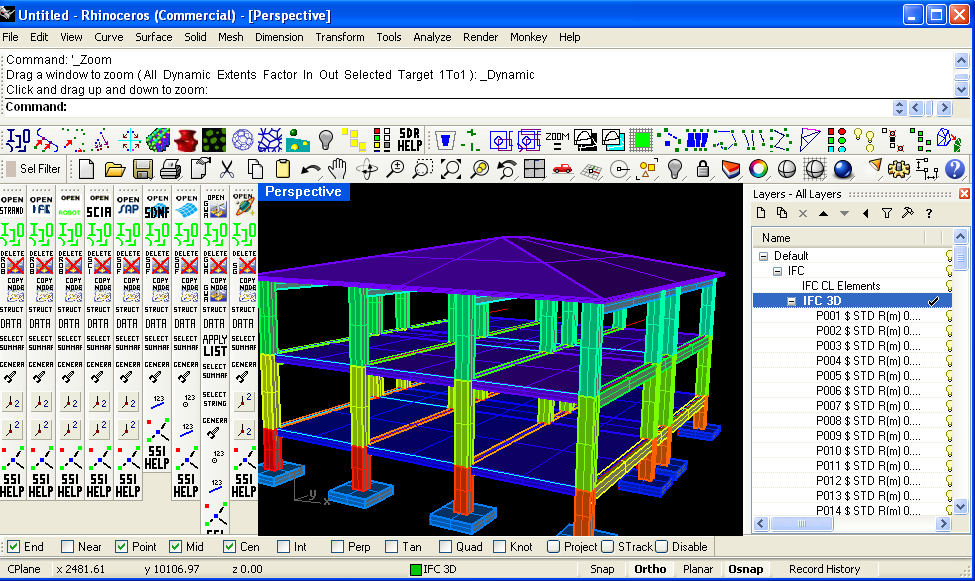Click the APPLY LIST icon
Screen dimensions: 975x581
coord(215,345)
